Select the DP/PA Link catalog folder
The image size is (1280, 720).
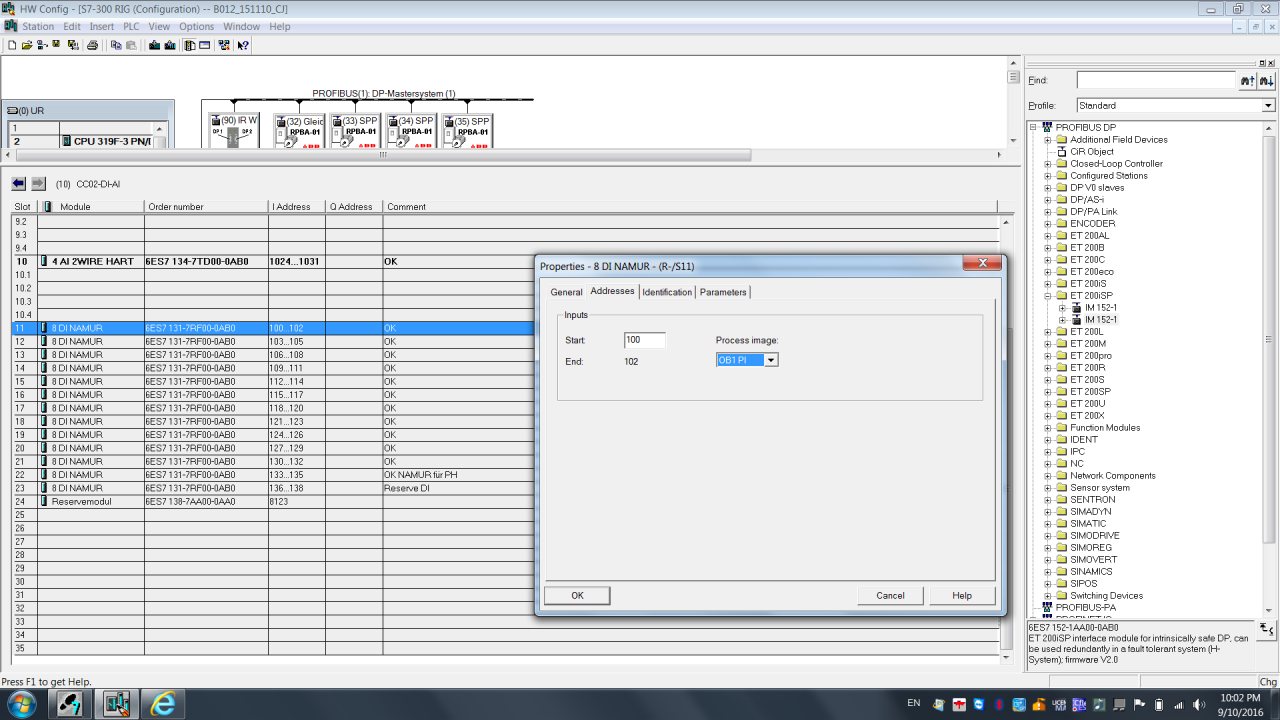coord(1092,212)
